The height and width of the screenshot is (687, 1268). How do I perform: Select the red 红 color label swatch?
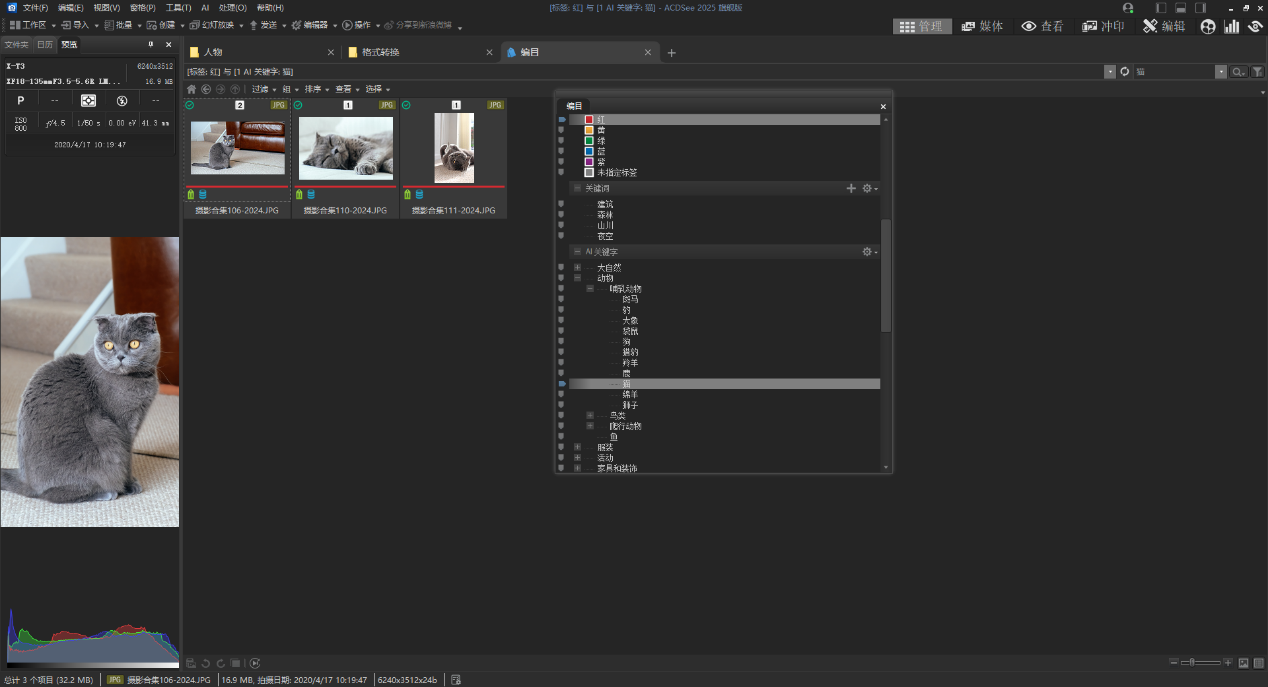click(x=589, y=120)
